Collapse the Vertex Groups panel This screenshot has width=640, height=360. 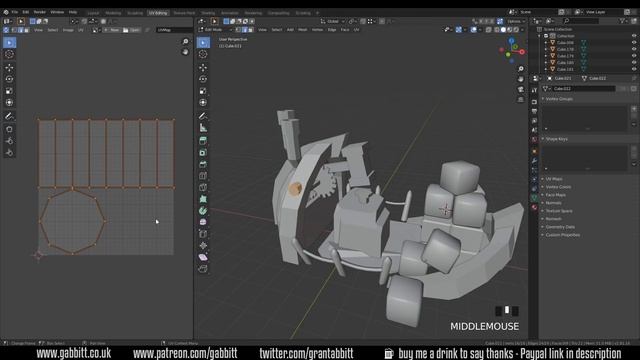coord(558,99)
